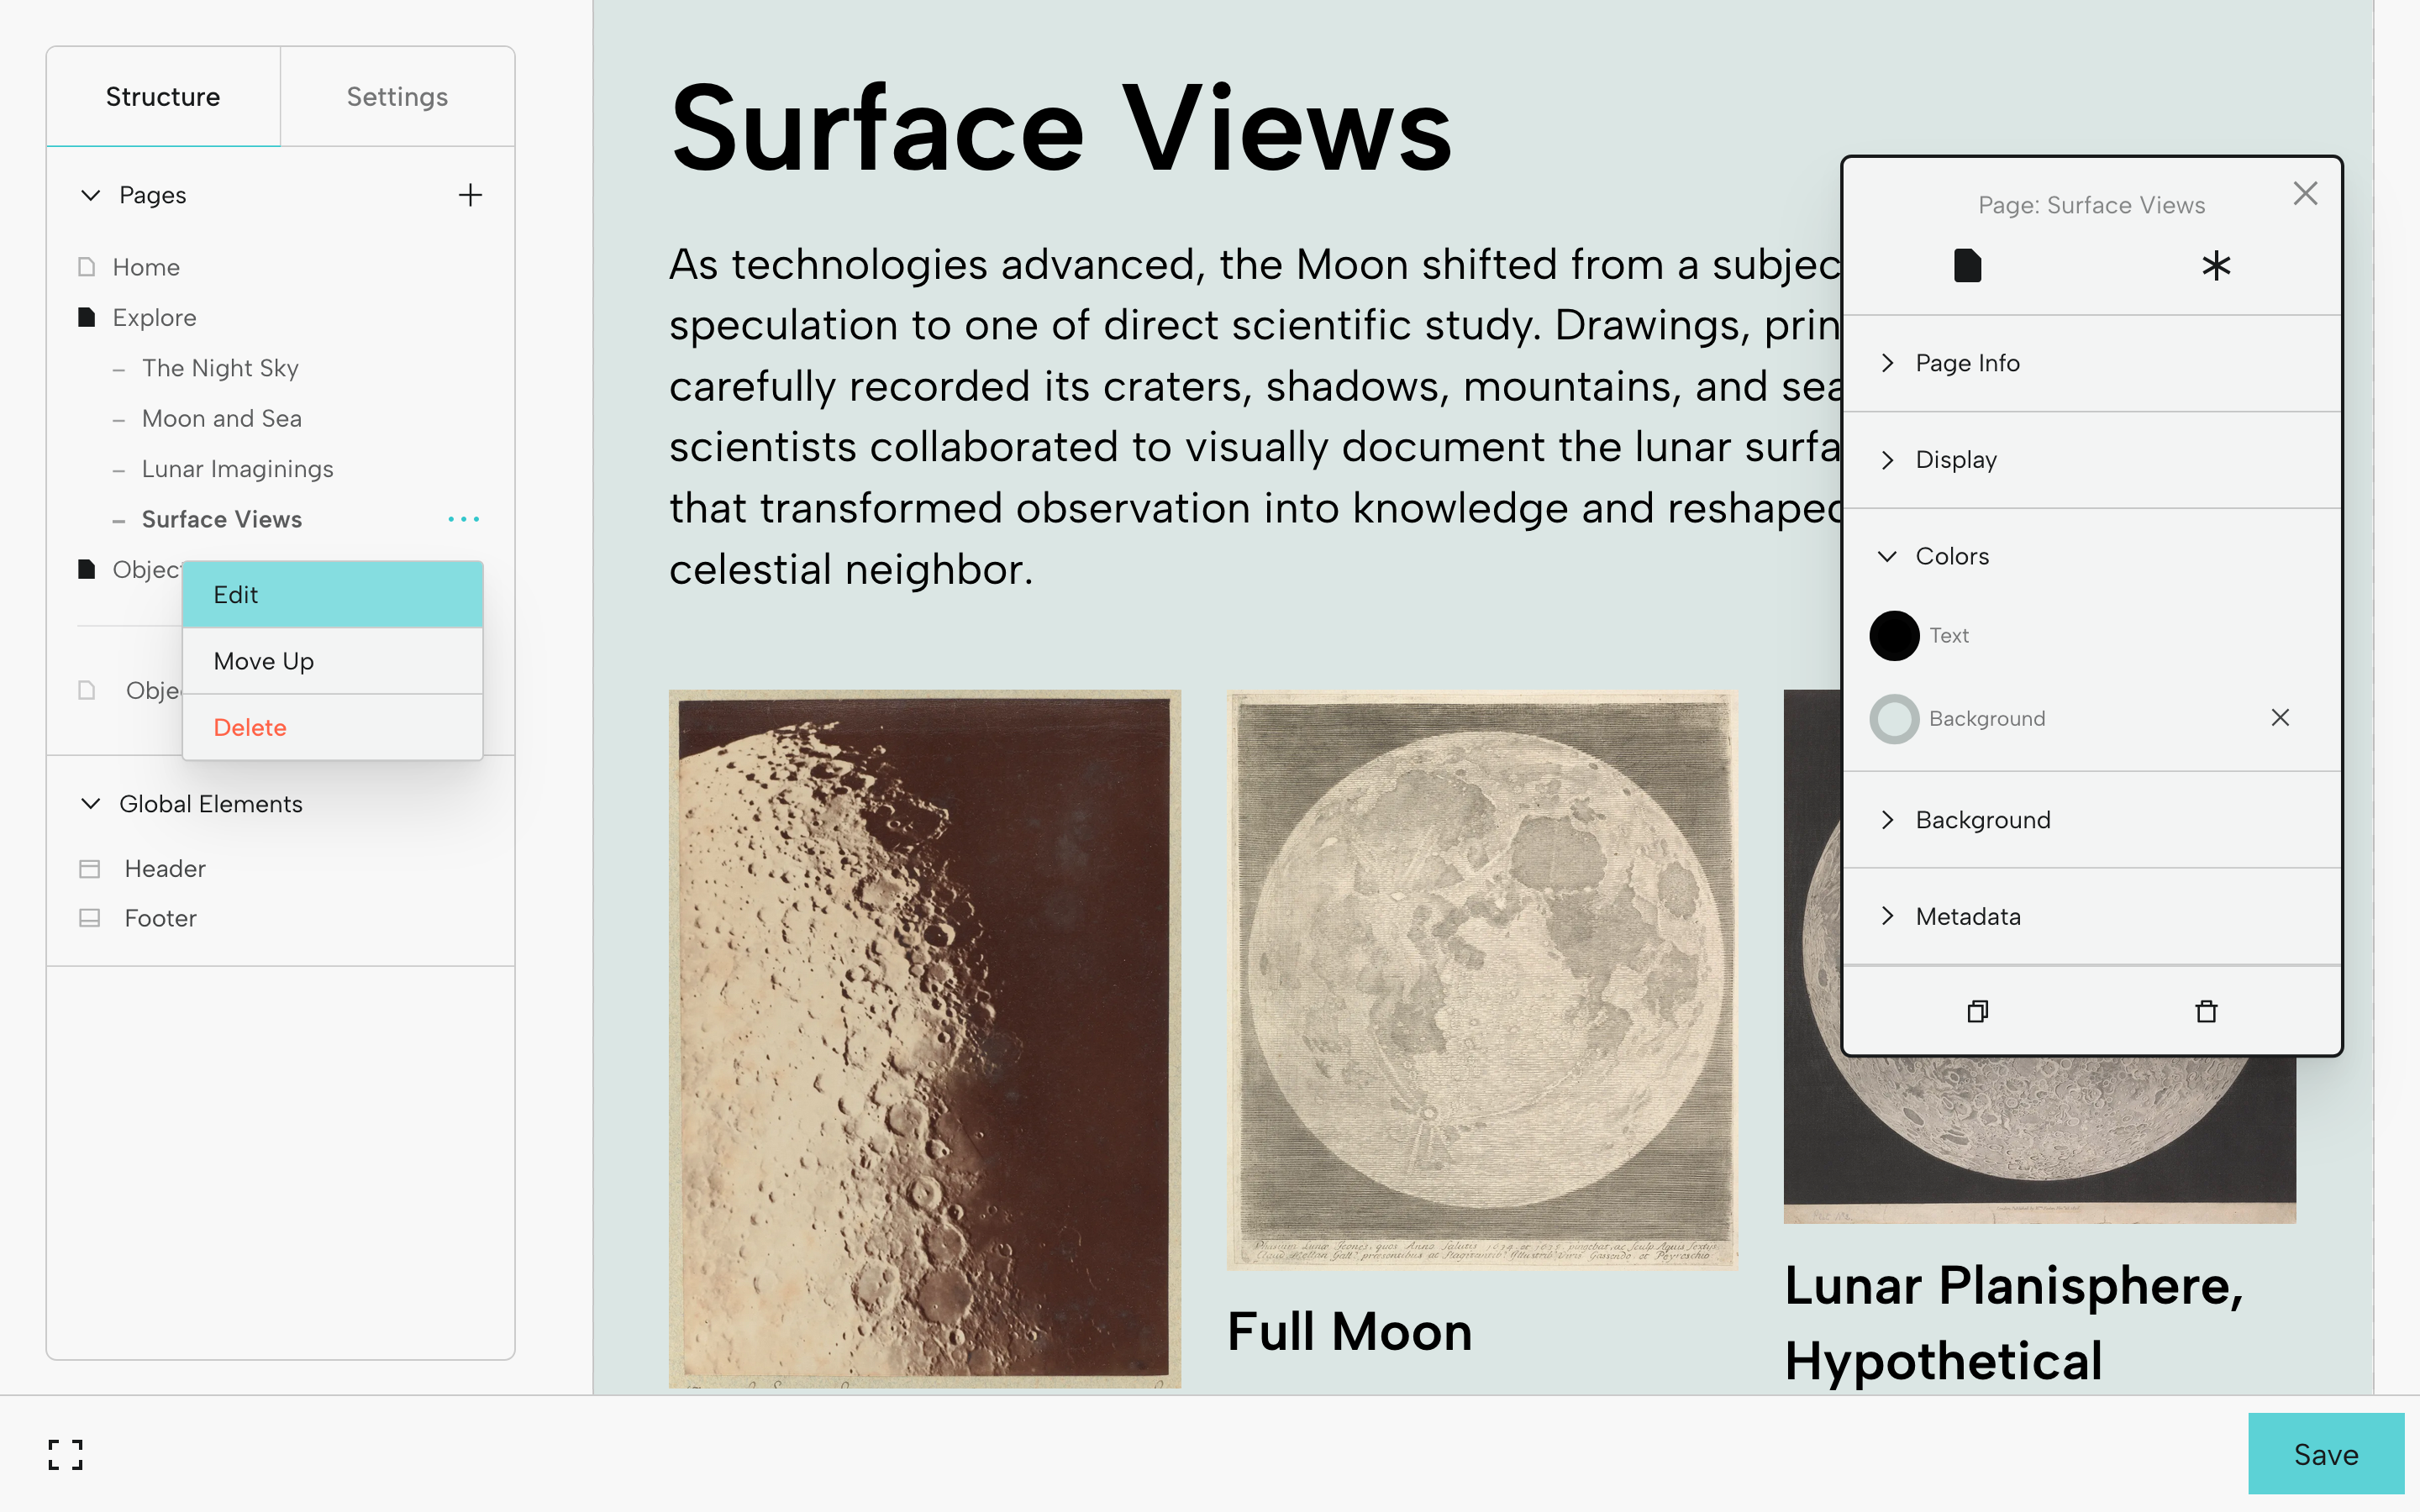Screen dimensions: 2420x1512
Task: Save the changes with the Save button
Action: 2326,1454
